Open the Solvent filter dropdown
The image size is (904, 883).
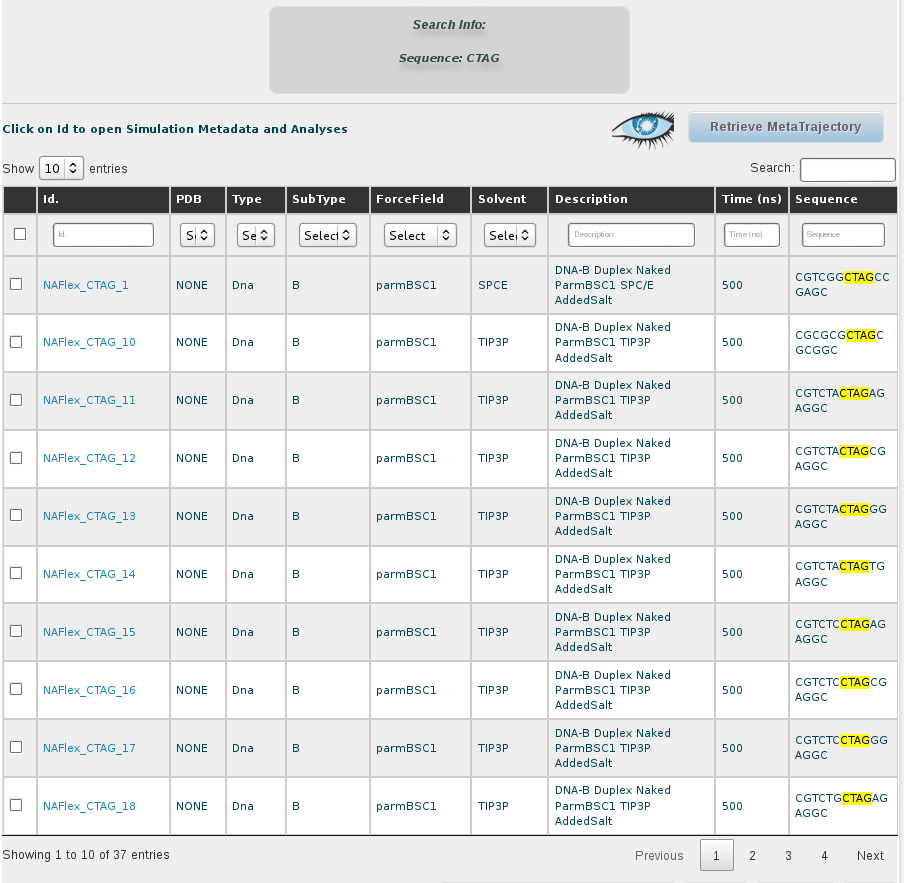(x=509, y=236)
